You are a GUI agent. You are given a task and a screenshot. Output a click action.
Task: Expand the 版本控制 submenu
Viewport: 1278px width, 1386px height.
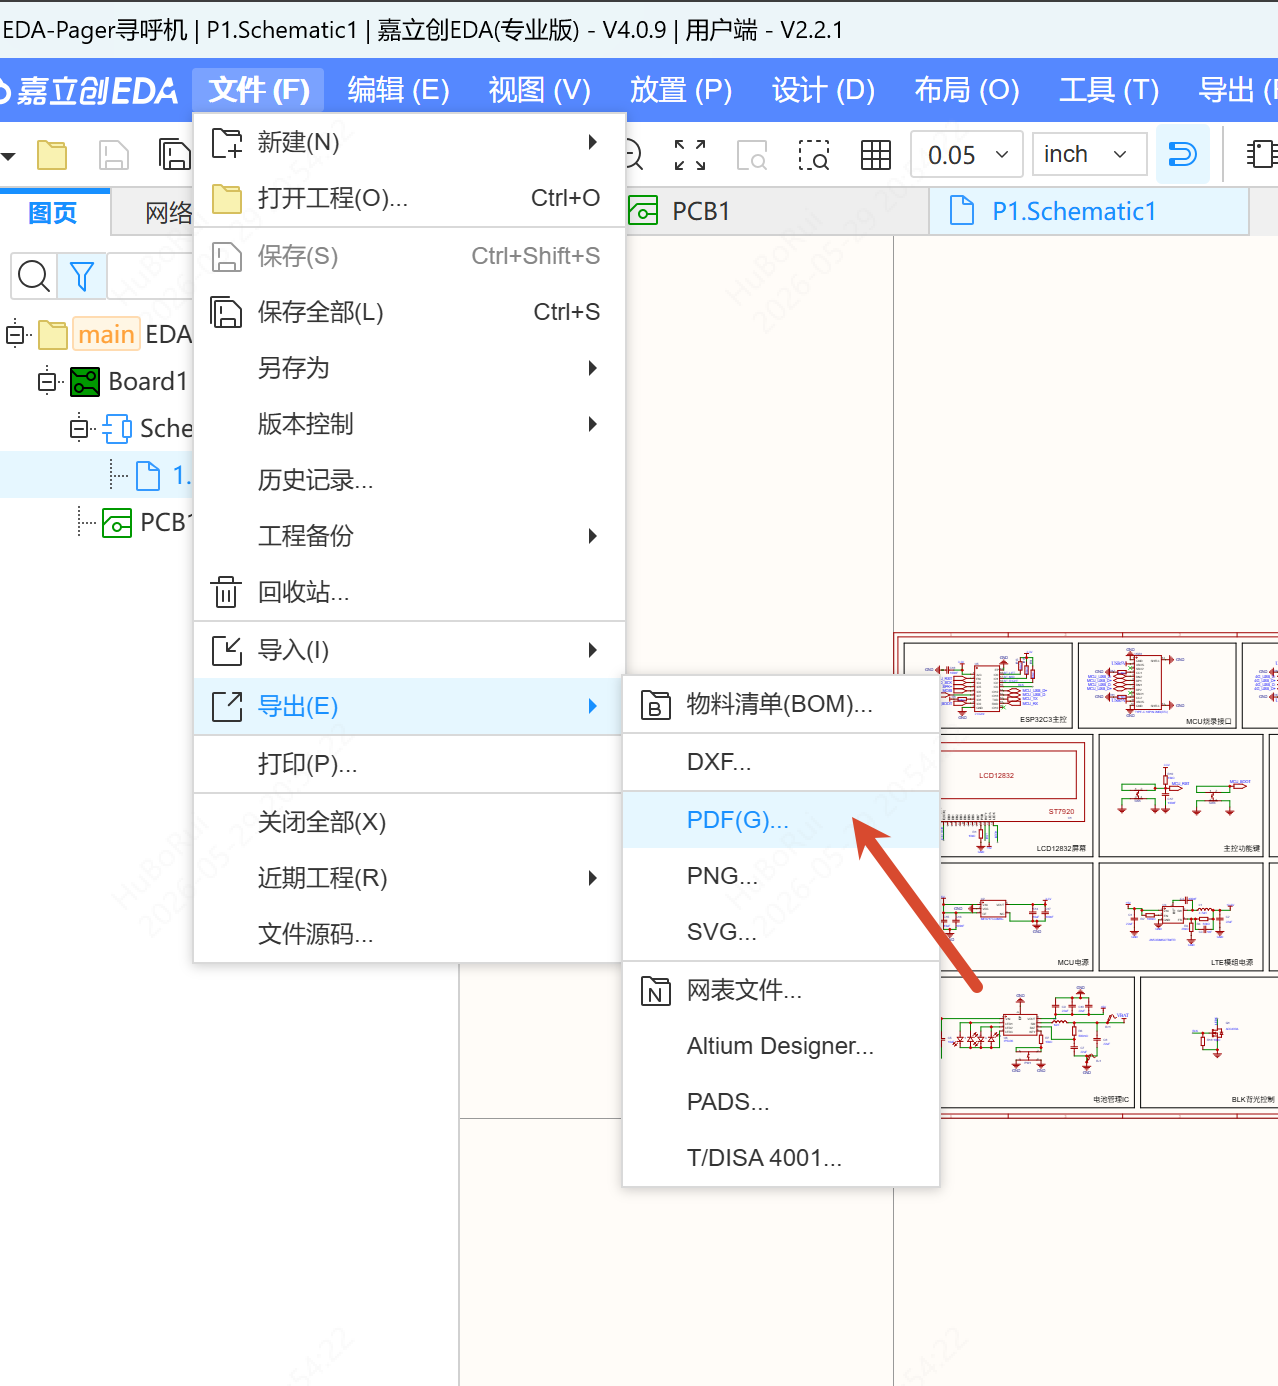coord(409,424)
